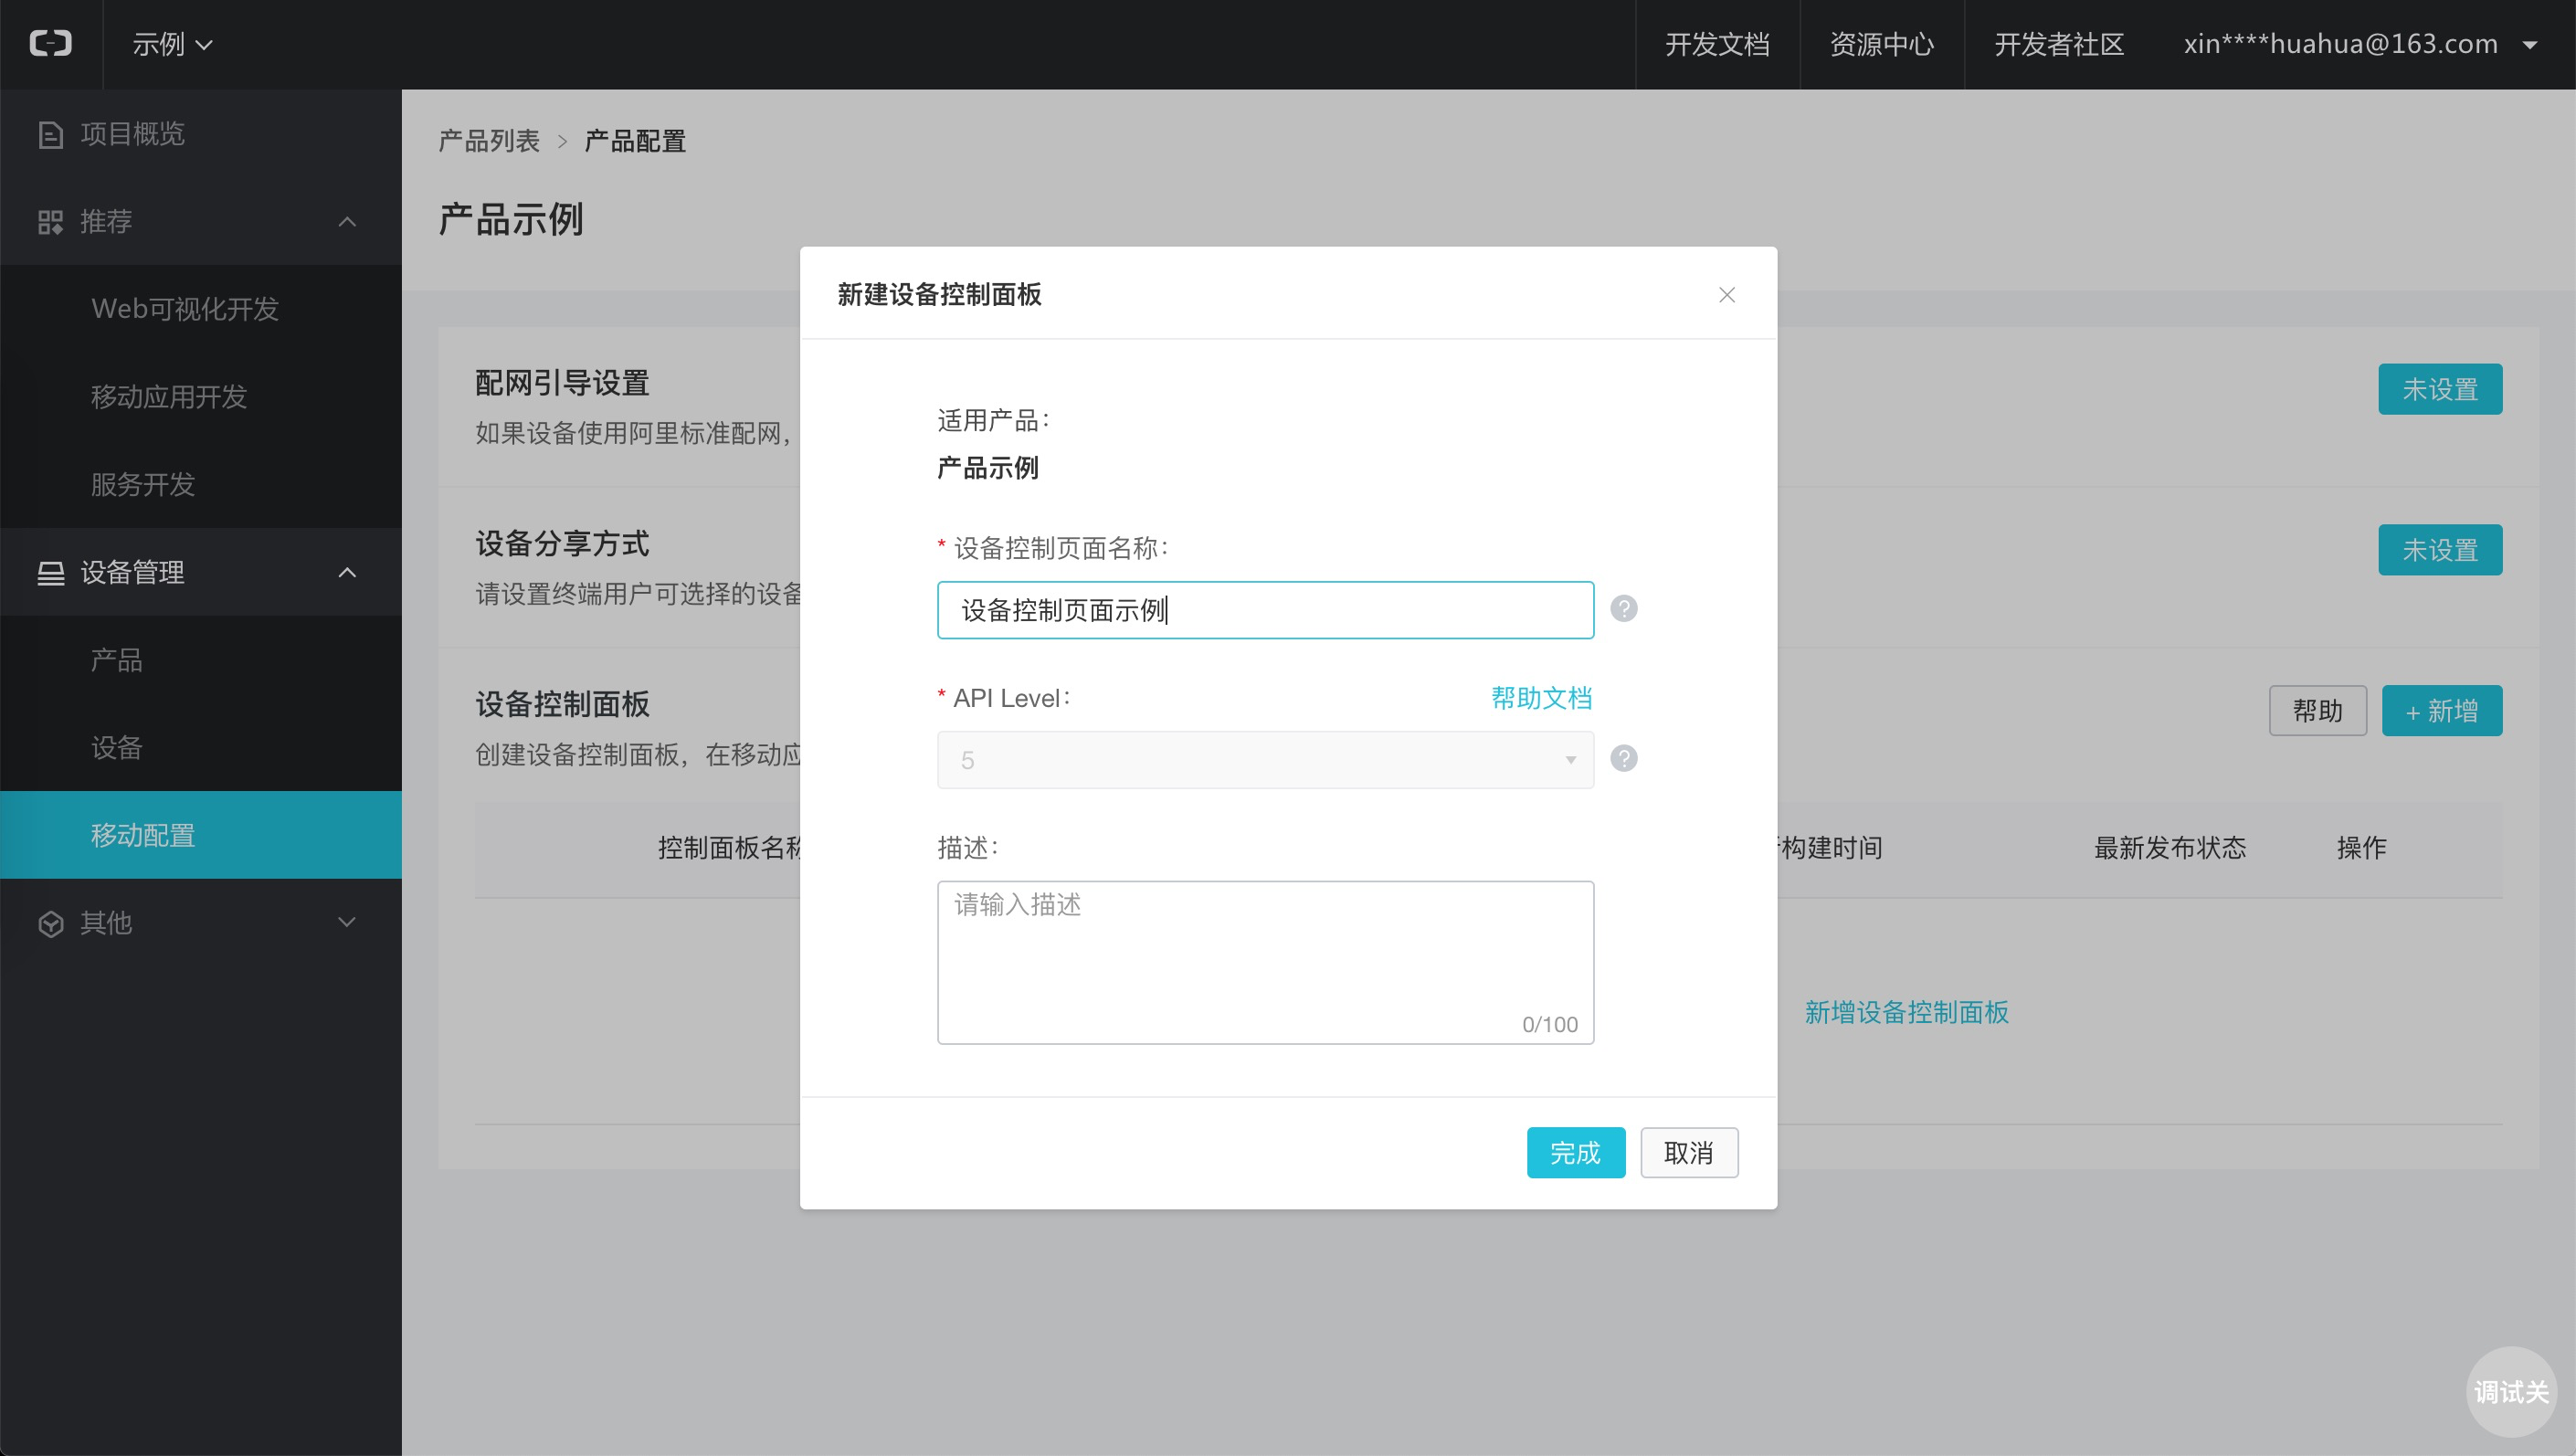Click 未设置 for 配网引导设置

2440,389
